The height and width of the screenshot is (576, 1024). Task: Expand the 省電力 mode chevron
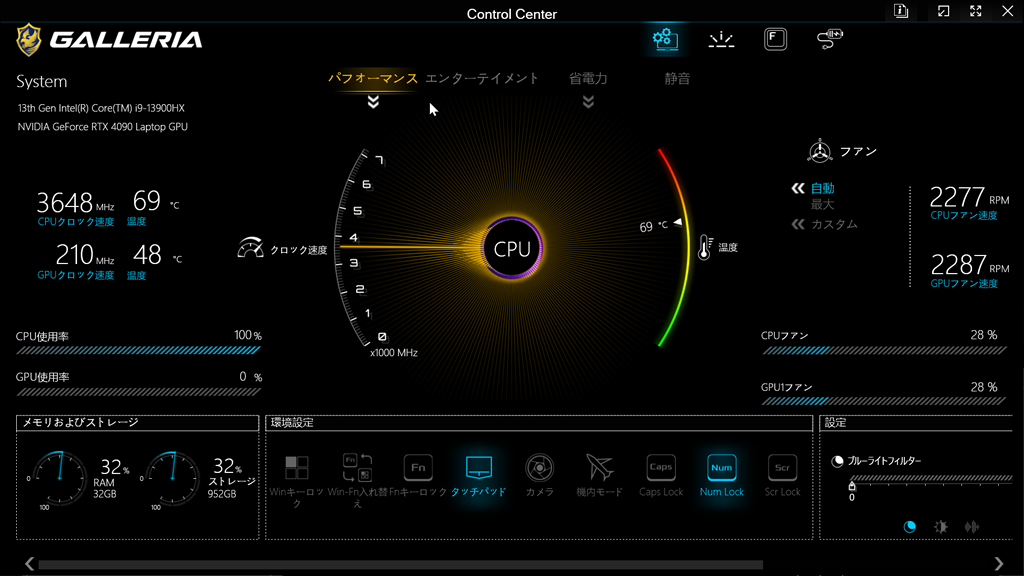coord(588,102)
